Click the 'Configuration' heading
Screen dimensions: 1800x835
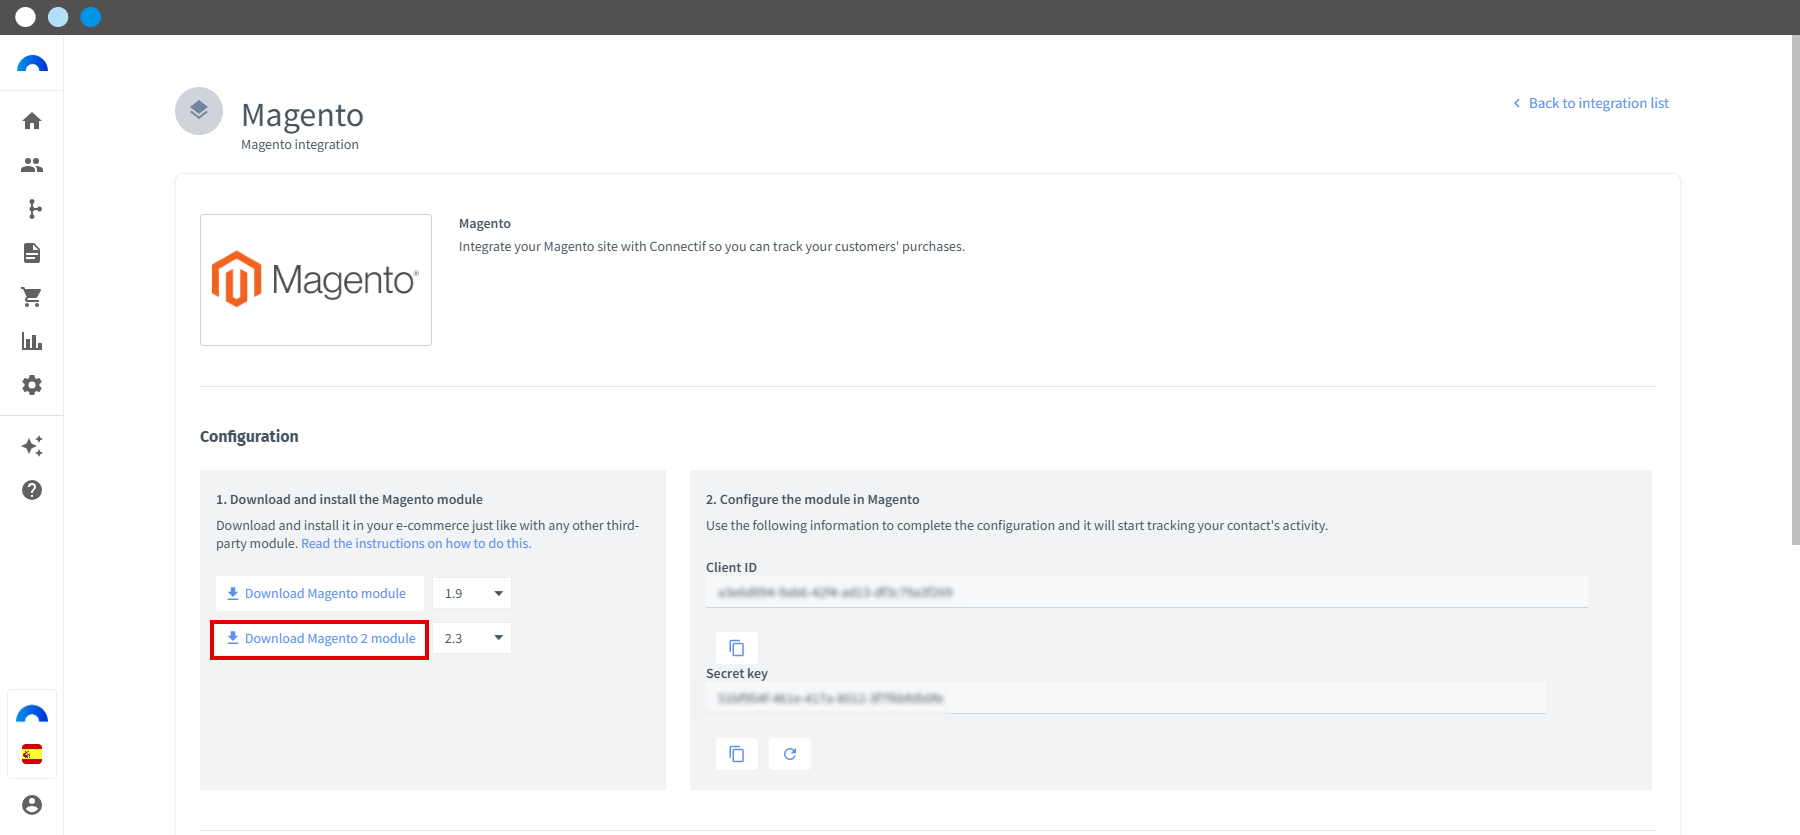[249, 436]
